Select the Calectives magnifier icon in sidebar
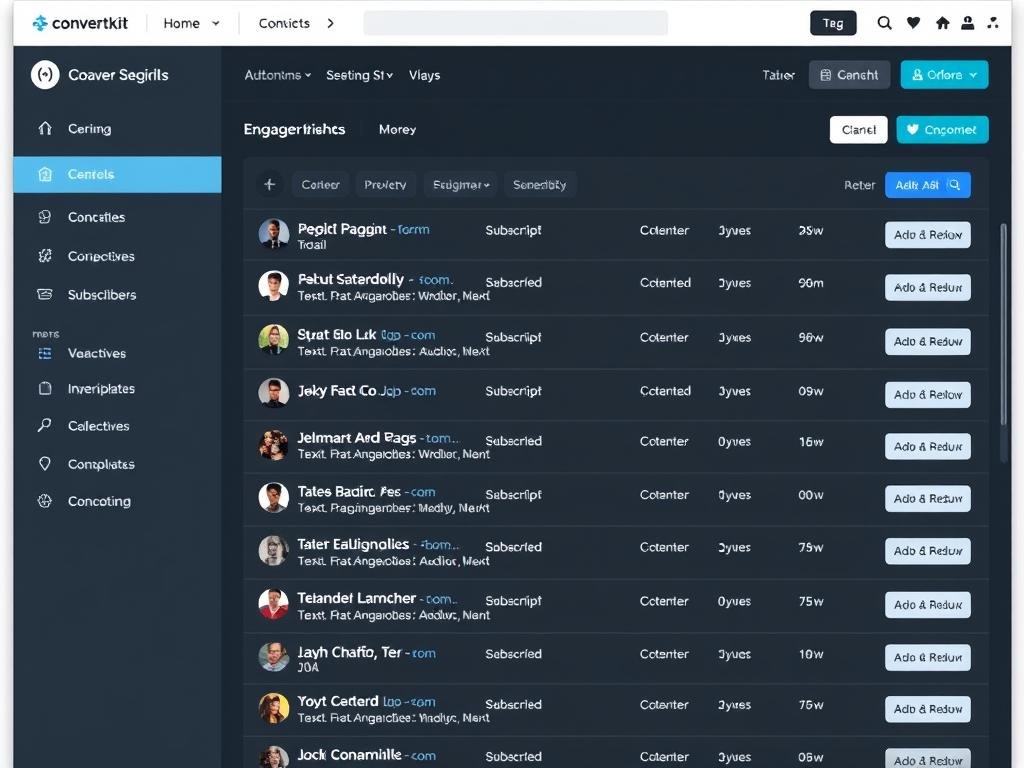The height and width of the screenshot is (768, 1024). pyautogui.click(x=43, y=426)
